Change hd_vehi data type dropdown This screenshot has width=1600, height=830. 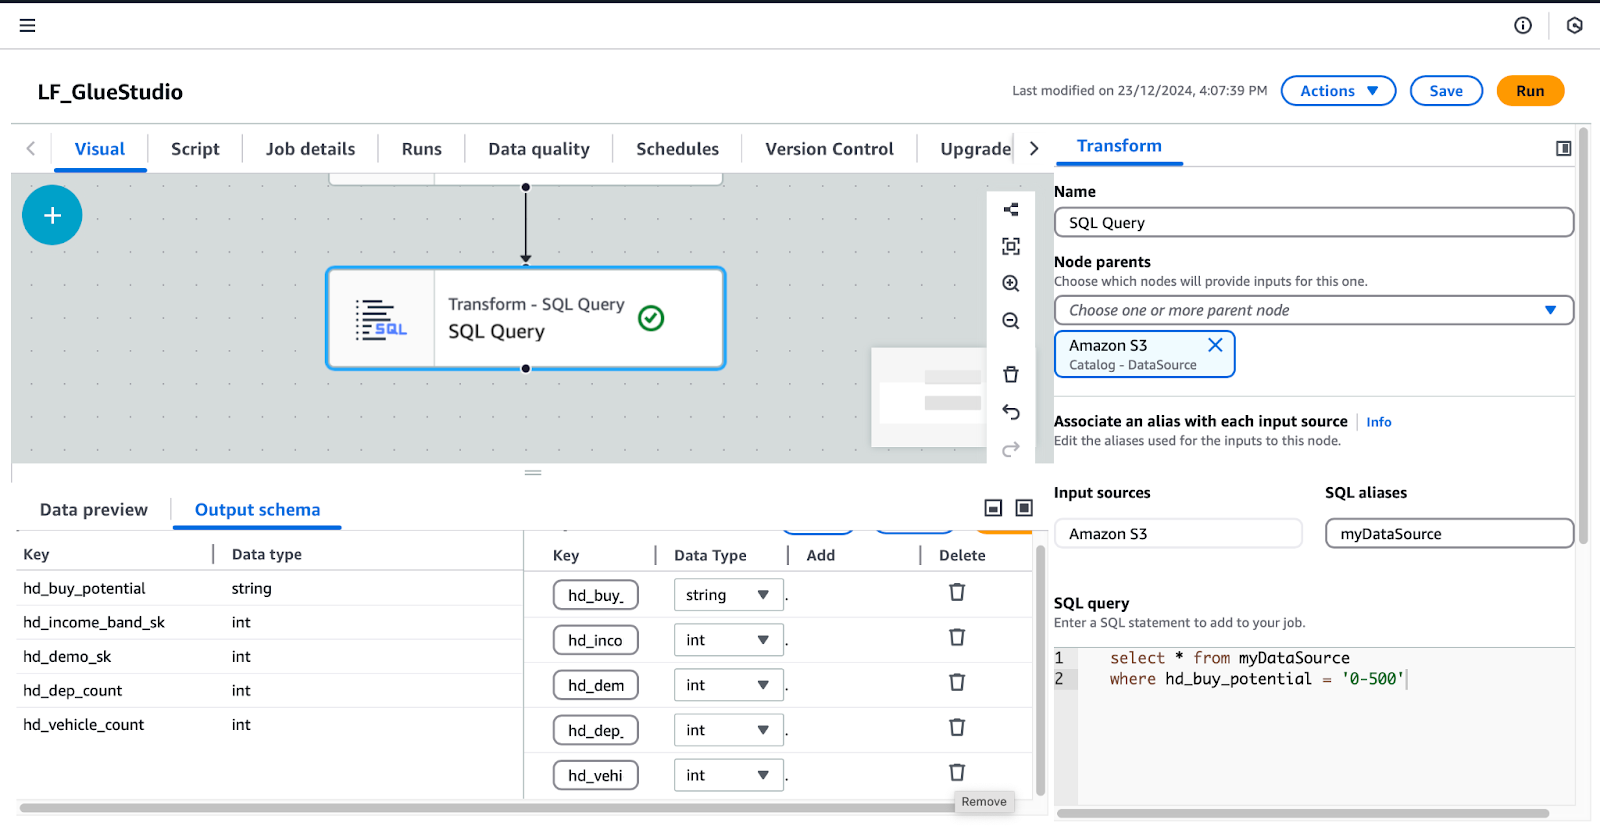point(728,775)
